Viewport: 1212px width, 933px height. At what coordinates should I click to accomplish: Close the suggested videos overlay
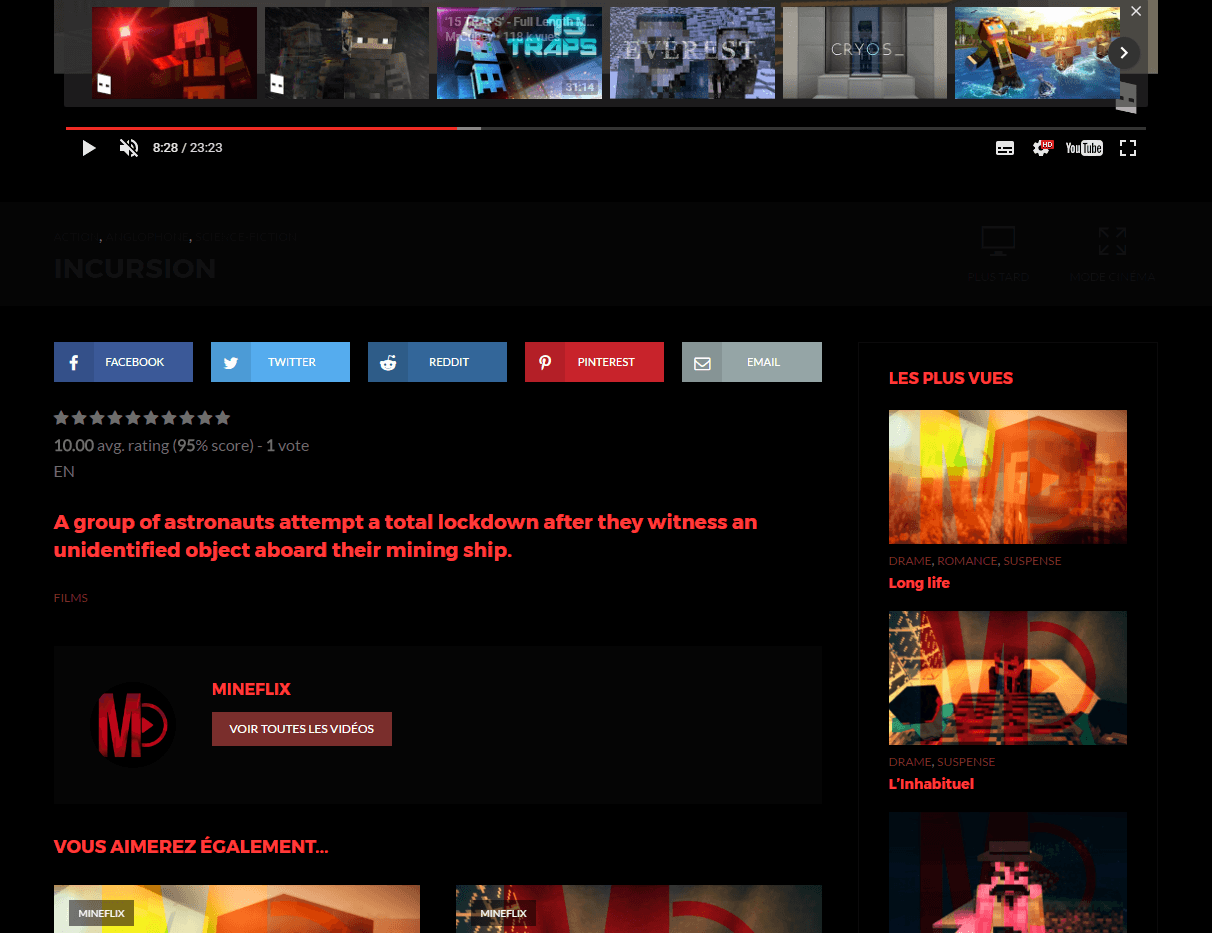click(1136, 11)
